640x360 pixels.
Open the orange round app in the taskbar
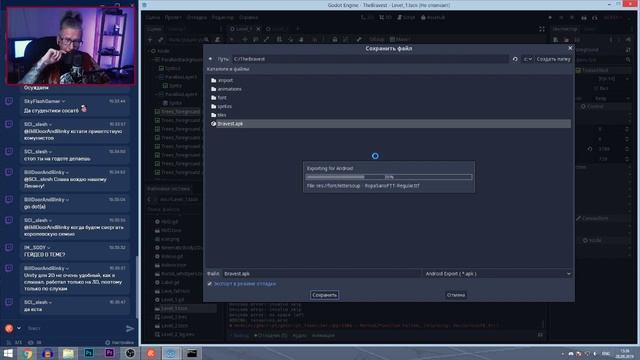(151, 353)
